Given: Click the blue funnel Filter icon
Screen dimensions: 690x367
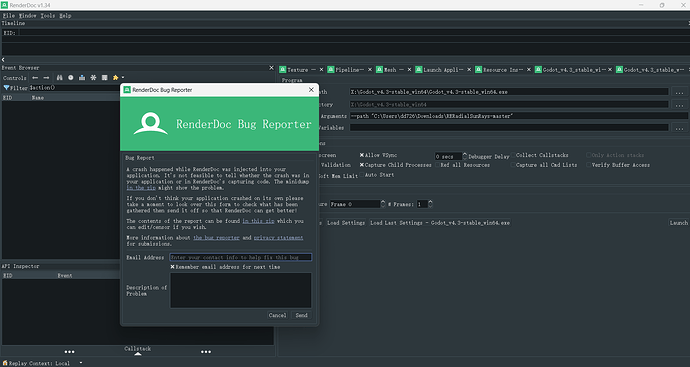Looking at the screenshot, I should tap(6, 88).
